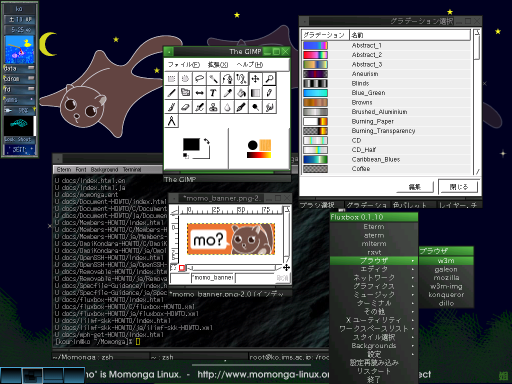Select the Measure compass tool

[171, 121]
